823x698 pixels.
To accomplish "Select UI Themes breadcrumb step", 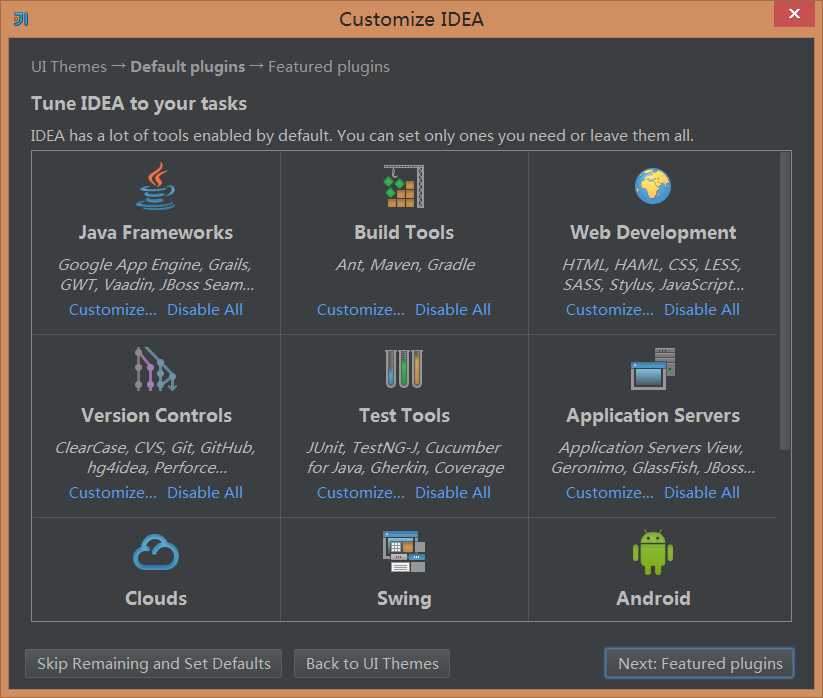I will pyautogui.click(x=69, y=67).
